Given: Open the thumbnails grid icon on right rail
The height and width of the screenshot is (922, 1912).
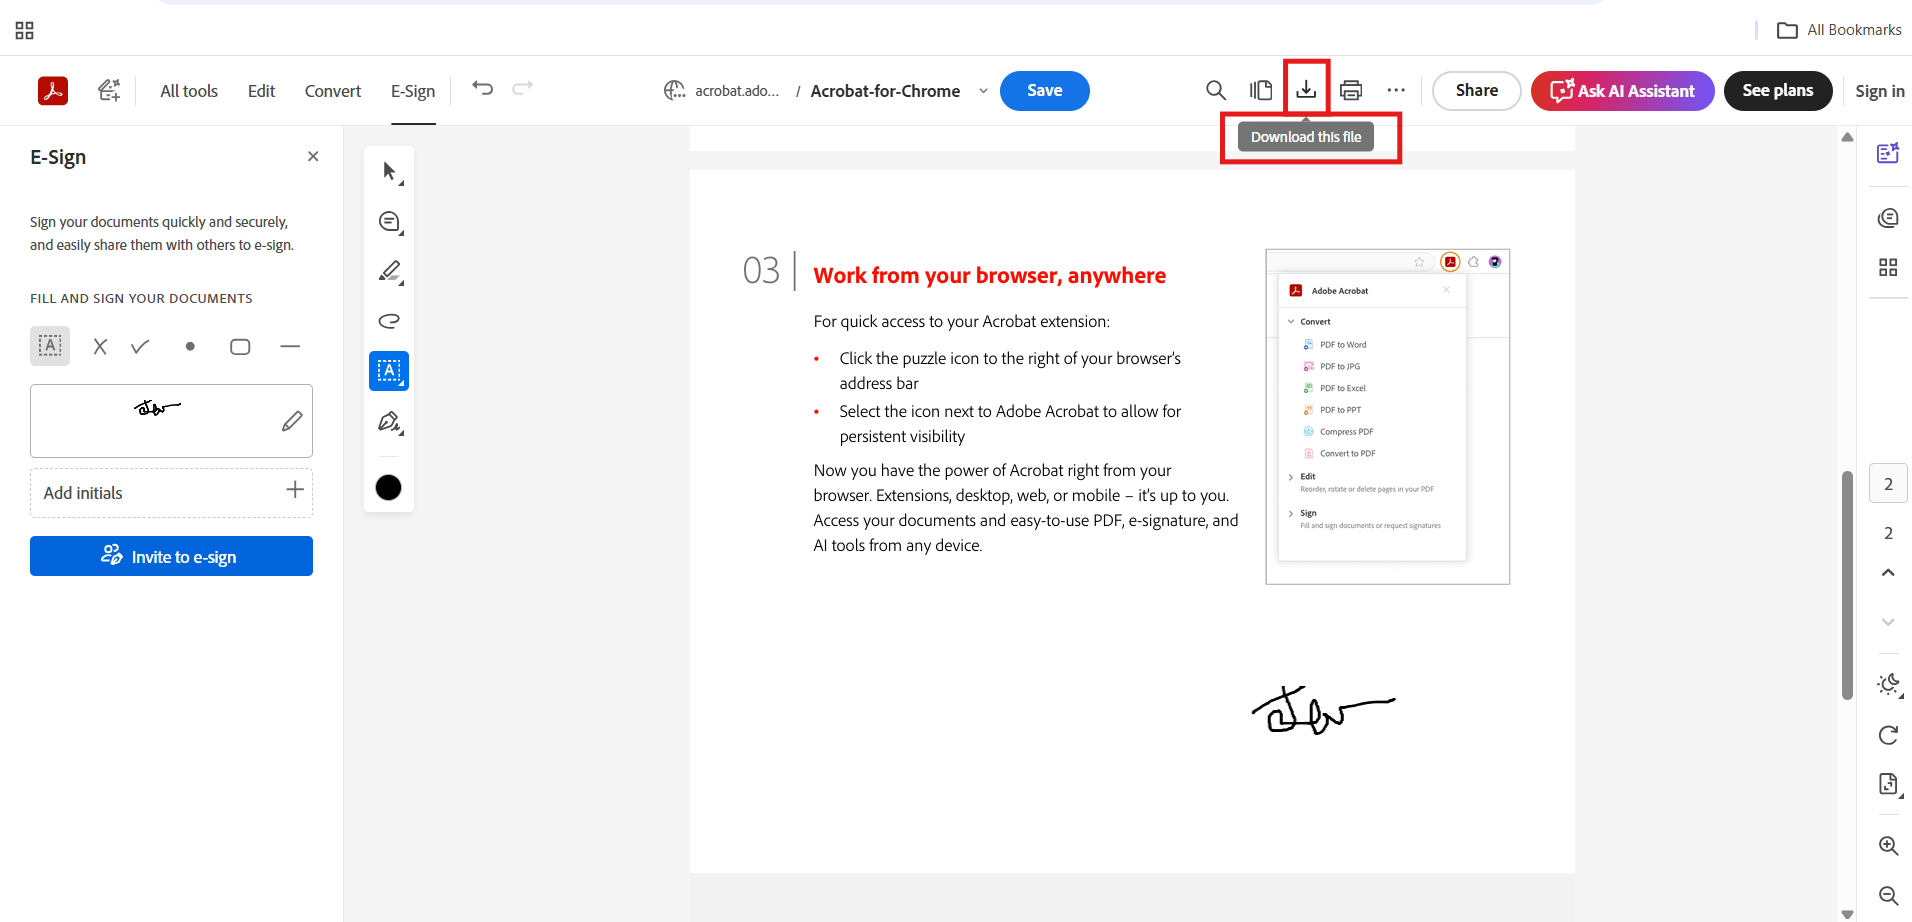Looking at the screenshot, I should [1888, 267].
